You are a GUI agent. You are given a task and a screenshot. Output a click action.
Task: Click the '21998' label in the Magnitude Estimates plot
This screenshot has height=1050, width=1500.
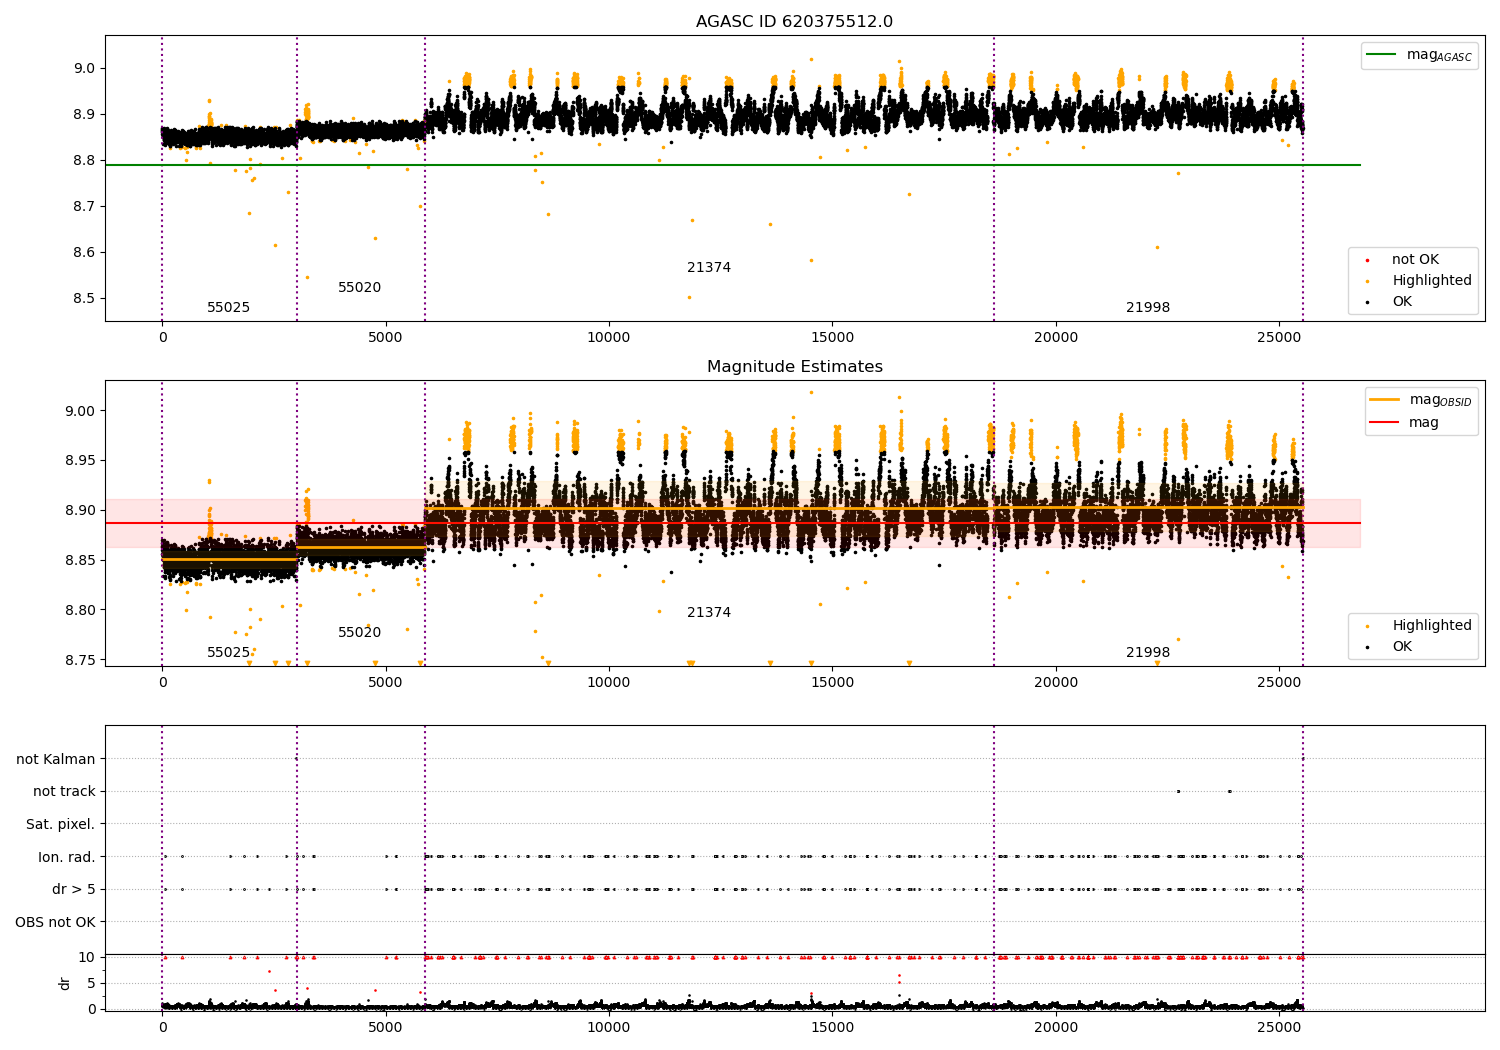coord(1148,653)
